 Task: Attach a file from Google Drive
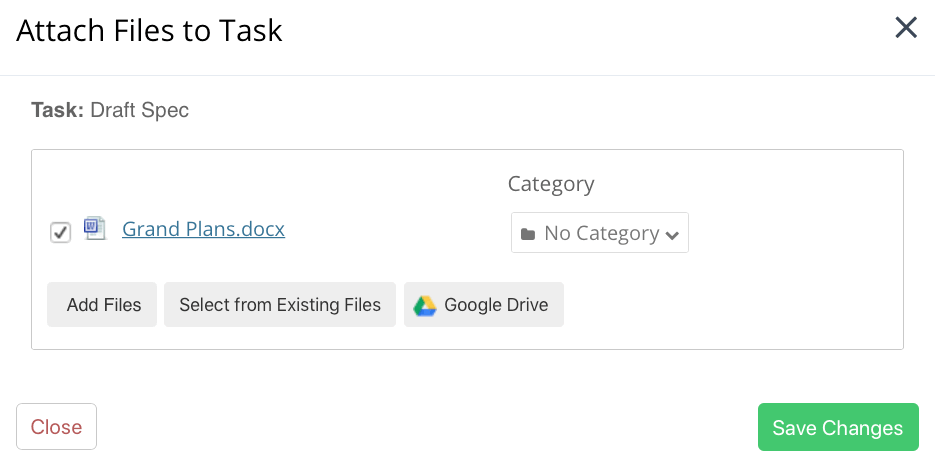tap(484, 305)
